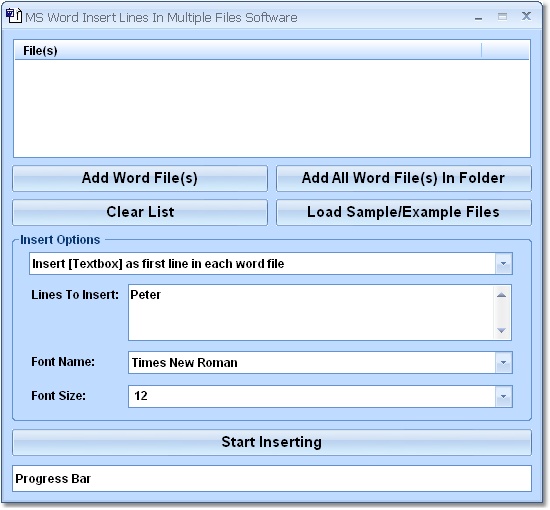Expand the Font Name dropdown
The image size is (550, 510).
tap(504, 362)
